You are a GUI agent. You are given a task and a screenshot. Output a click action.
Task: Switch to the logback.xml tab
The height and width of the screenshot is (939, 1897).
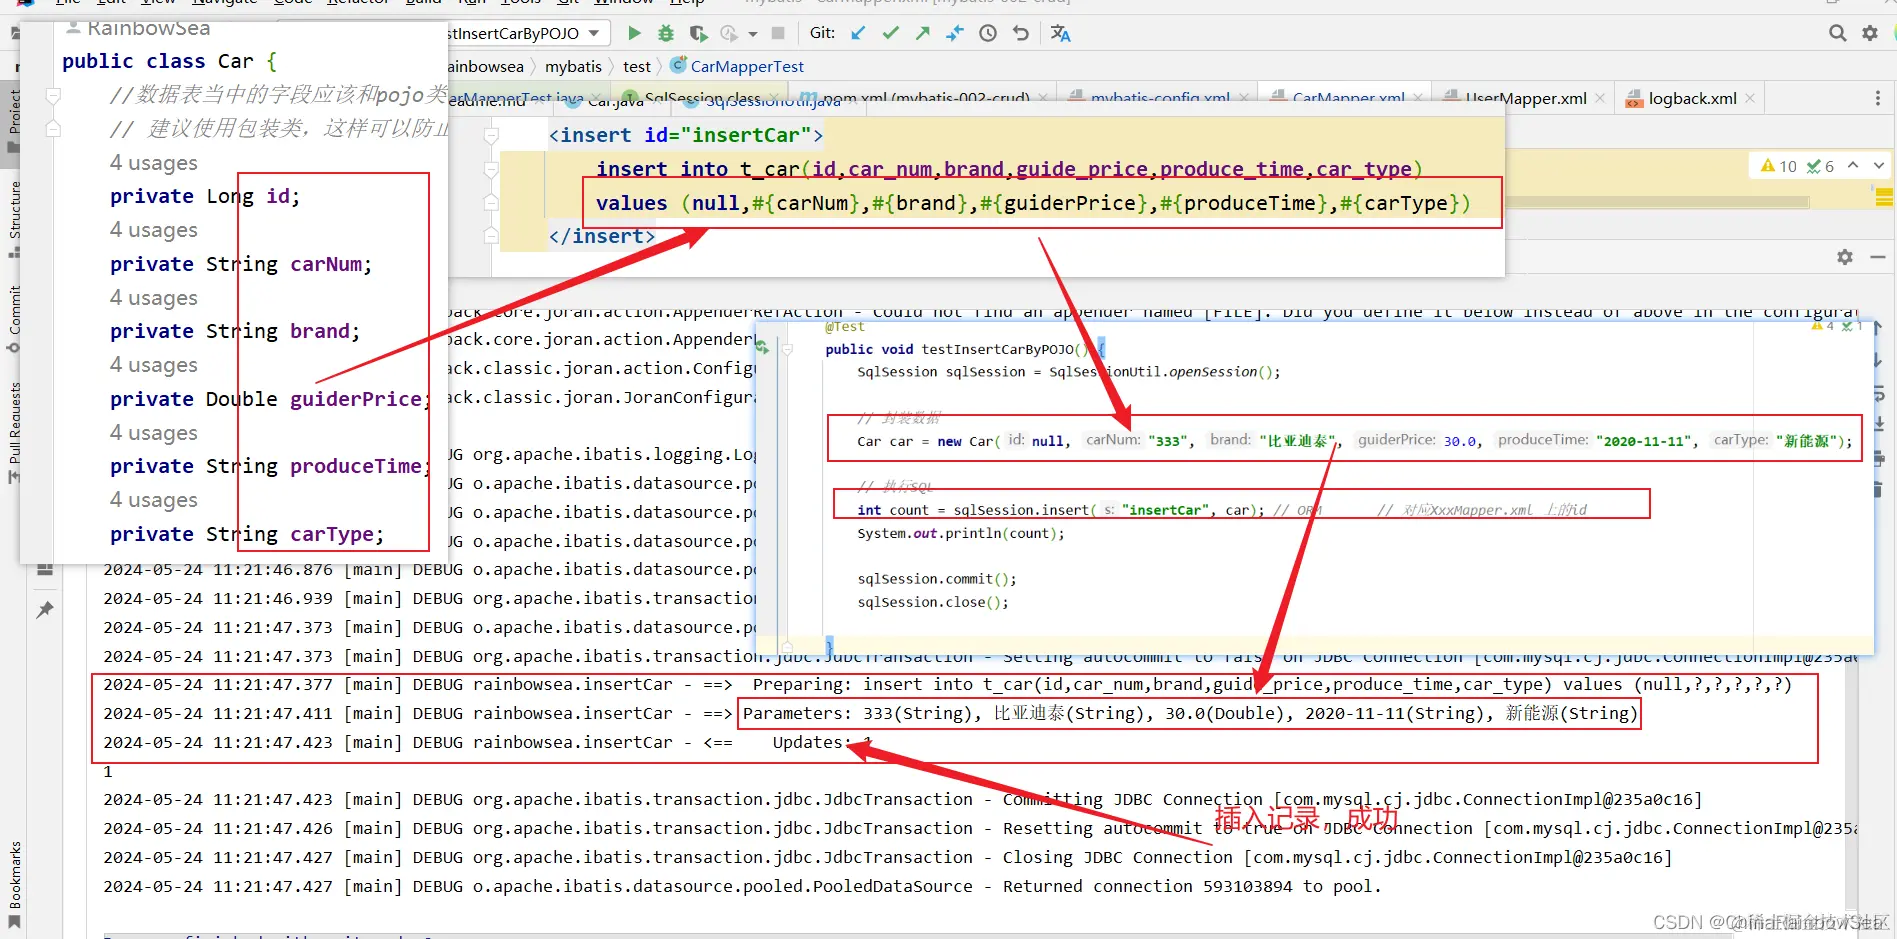(1692, 98)
